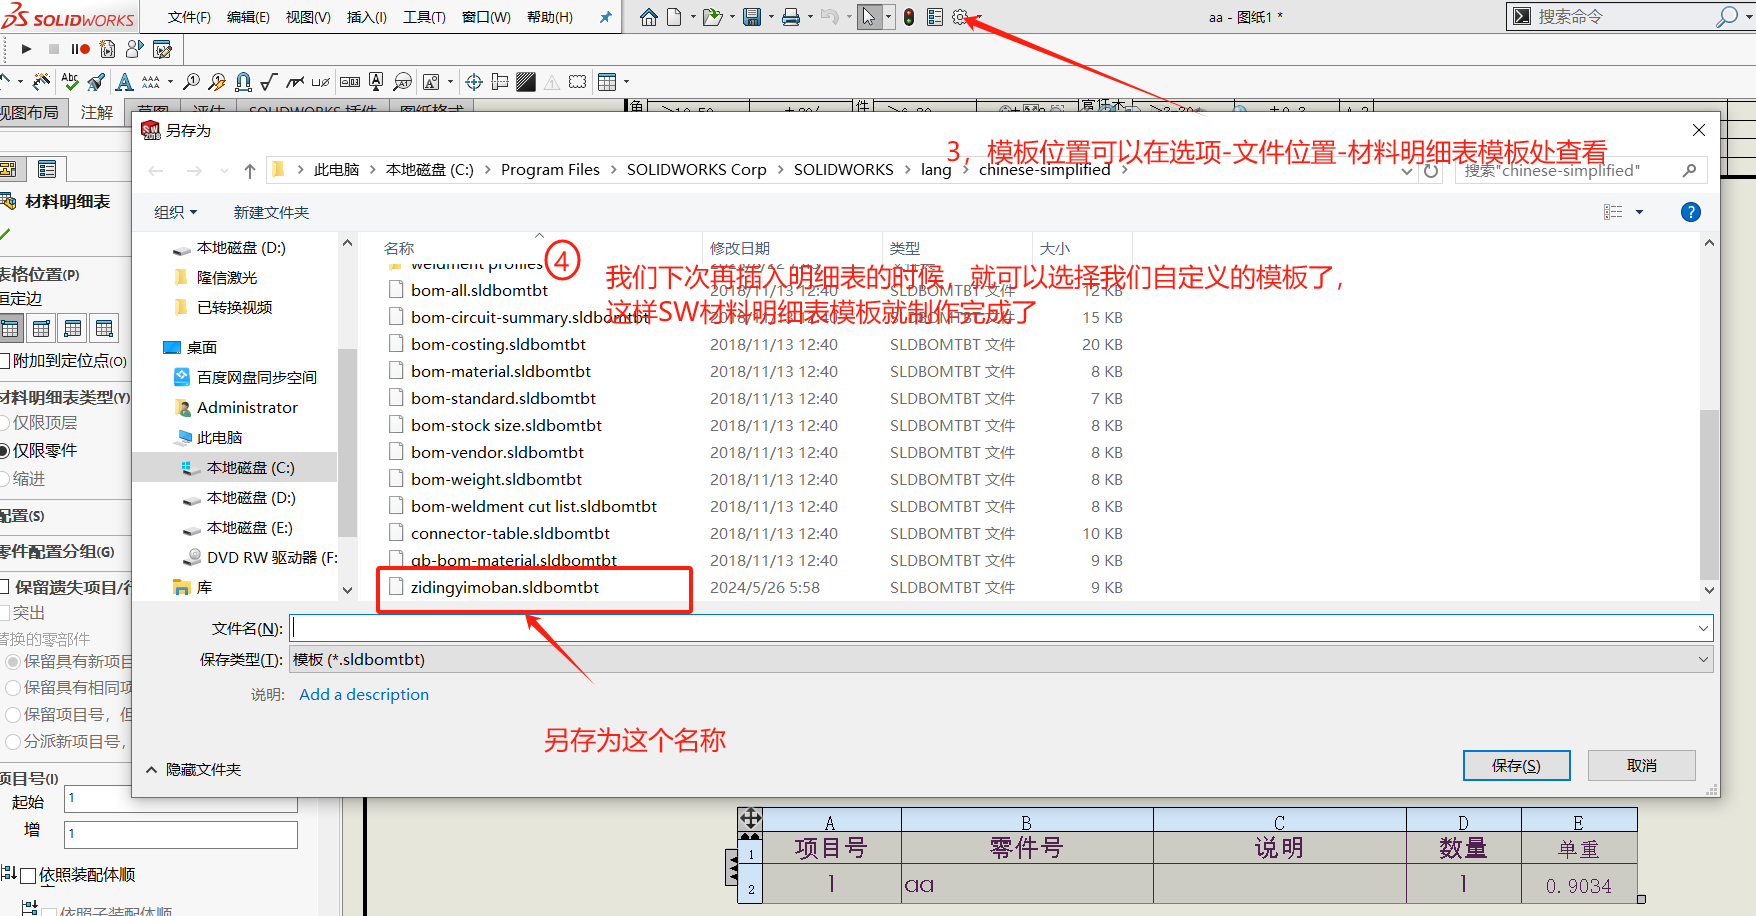Image resolution: width=1756 pixels, height=916 pixels.
Task: Click the Format Painter icon
Action: 96,82
